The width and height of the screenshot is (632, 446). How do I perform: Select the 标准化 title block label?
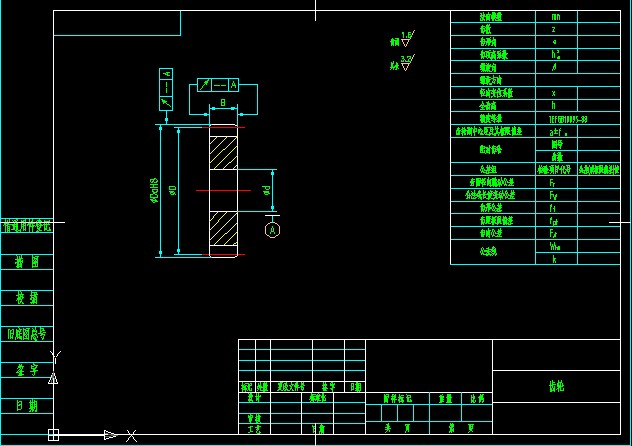coord(317,398)
